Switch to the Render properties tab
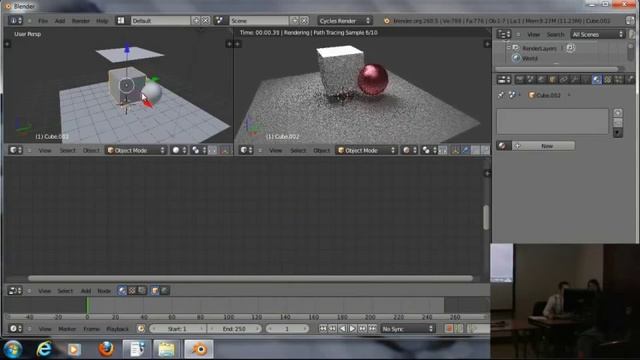 pyautogui.click(x=520, y=79)
